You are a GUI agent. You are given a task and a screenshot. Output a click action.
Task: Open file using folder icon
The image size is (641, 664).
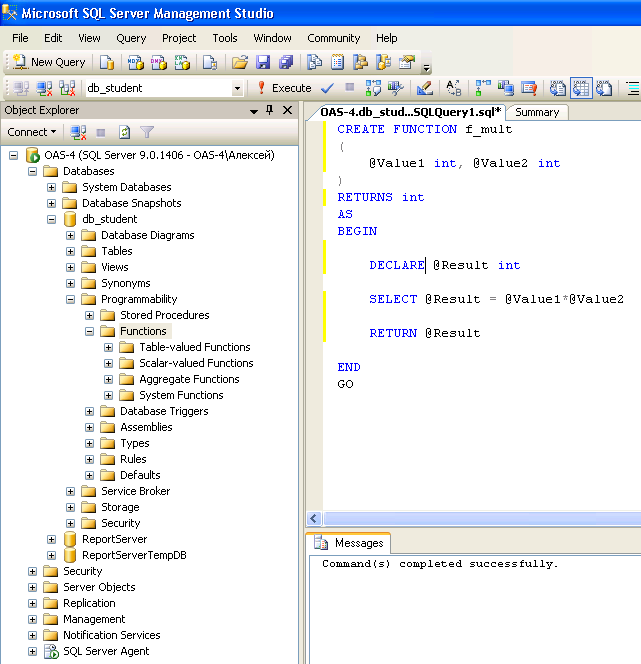click(240, 62)
